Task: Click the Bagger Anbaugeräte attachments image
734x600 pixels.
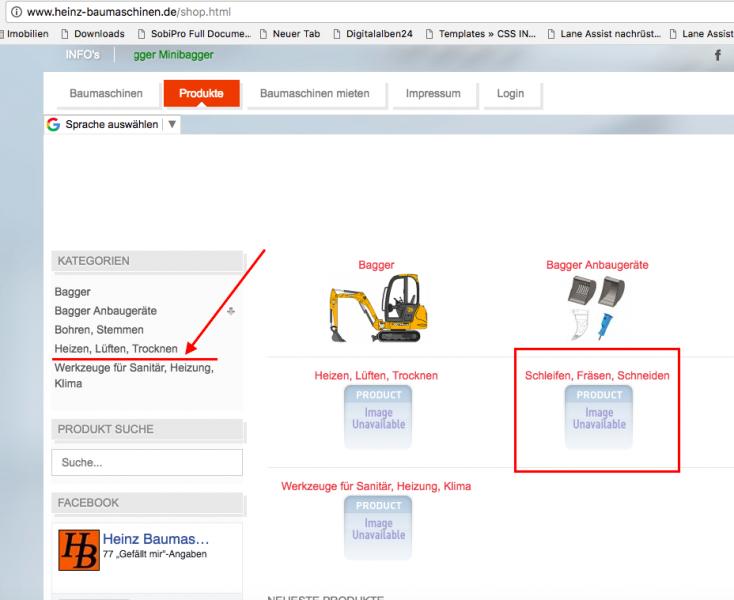Action: 597,307
